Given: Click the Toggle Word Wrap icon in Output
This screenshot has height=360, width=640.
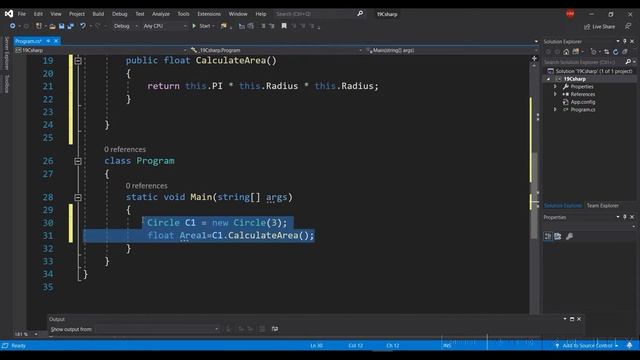Looking at the screenshot, I should pyautogui.click(x=275, y=329).
